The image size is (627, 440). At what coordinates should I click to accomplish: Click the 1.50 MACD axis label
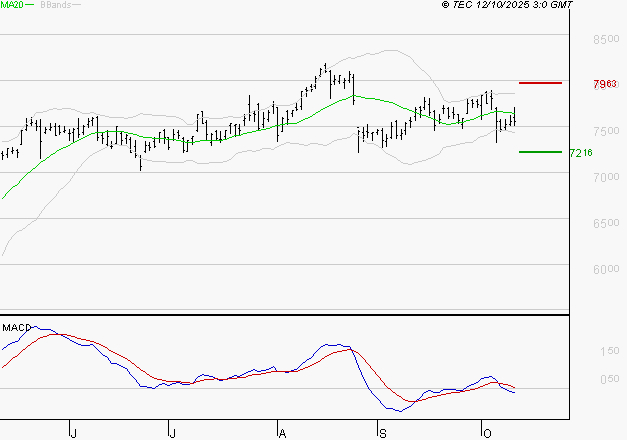[x=610, y=351]
